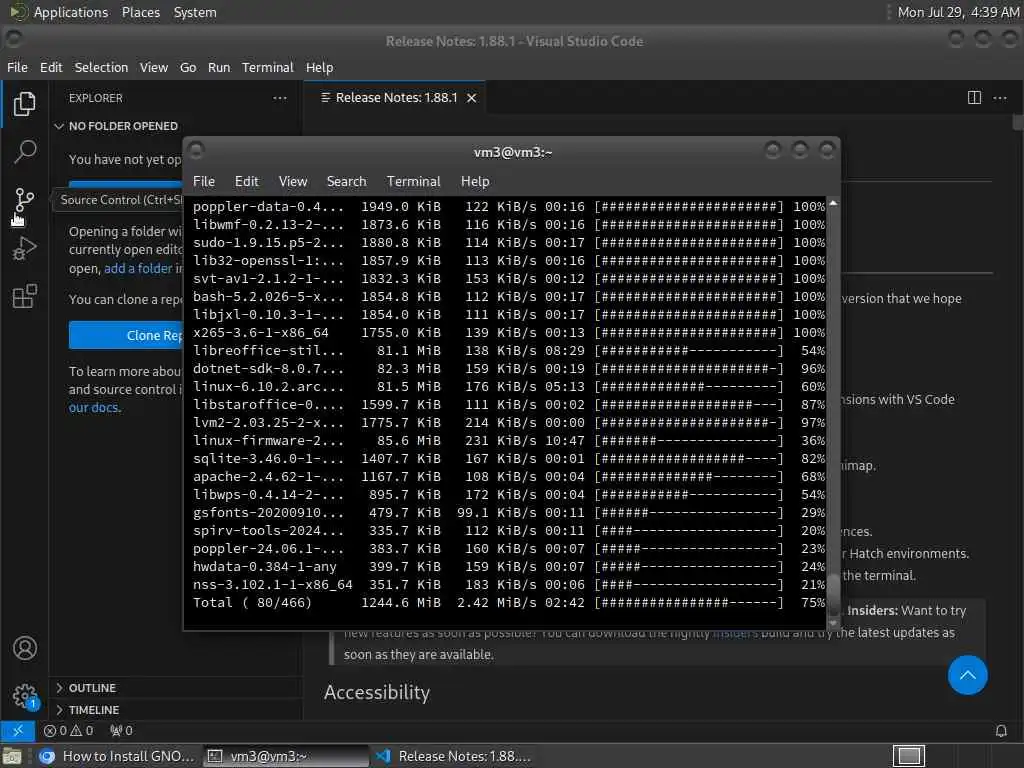Click the linux-firmware download progress bar

pyautogui.click(x=689, y=441)
